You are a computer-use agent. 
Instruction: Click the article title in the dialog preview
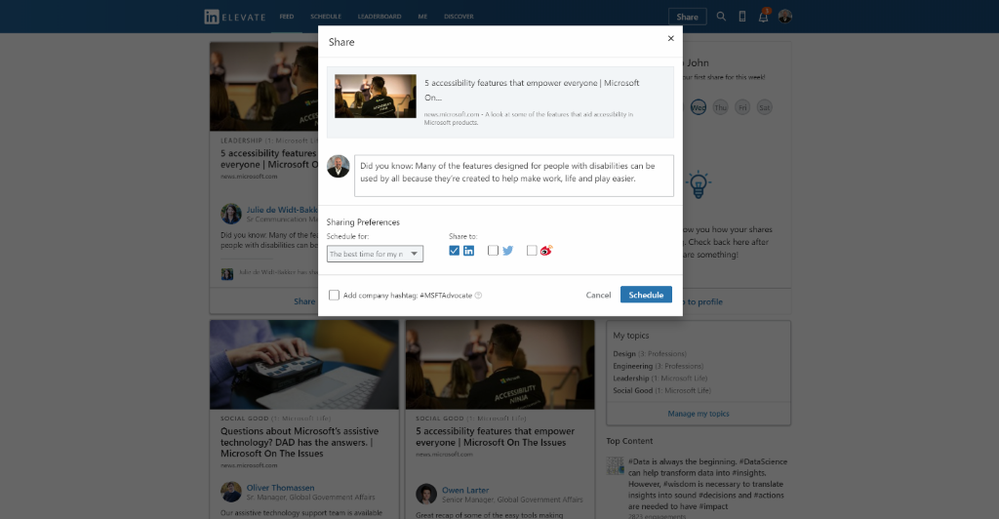coord(532,90)
